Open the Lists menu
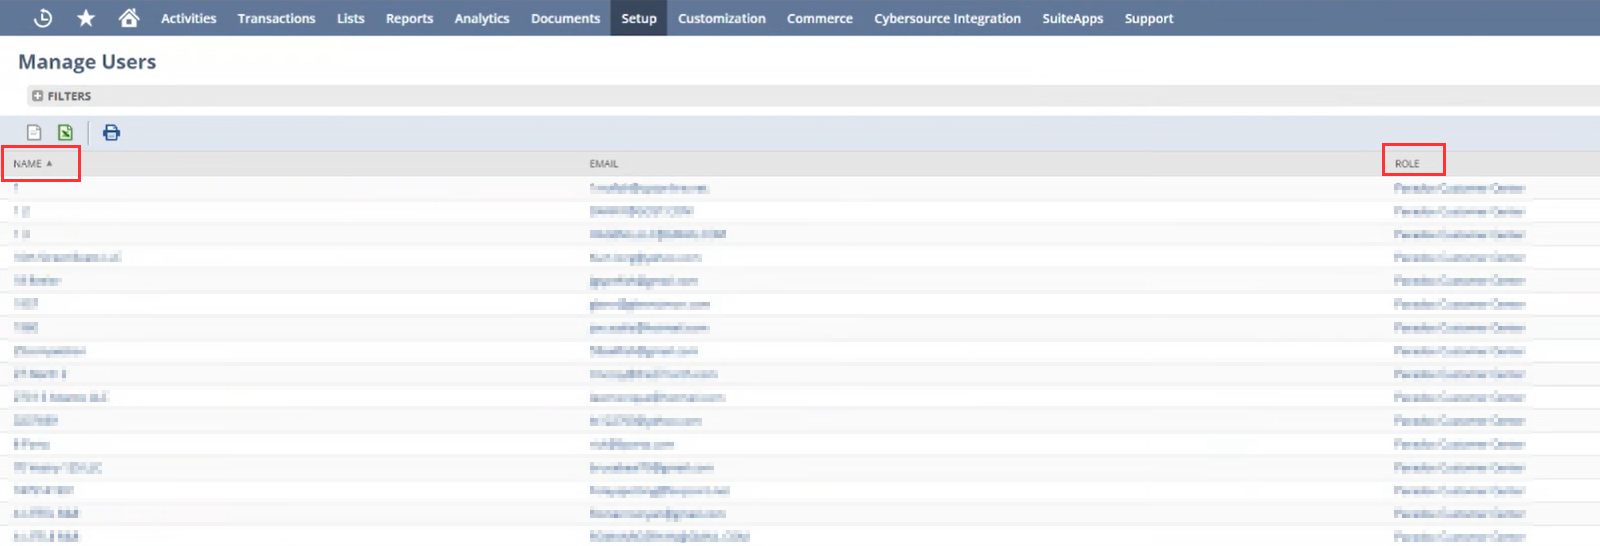This screenshot has height=546, width=1600. pyautogui.click(x=351, y=18)
